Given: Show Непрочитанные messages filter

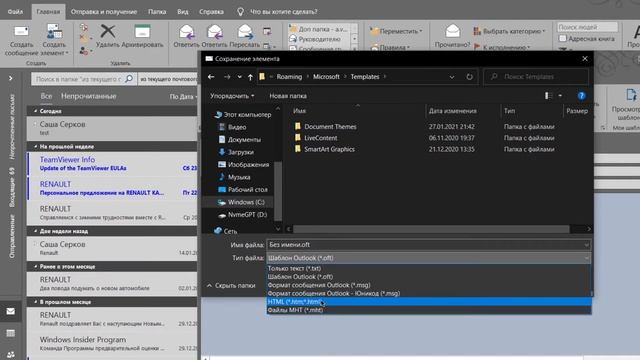Looking at the screenshot, I should pos(89,96).
